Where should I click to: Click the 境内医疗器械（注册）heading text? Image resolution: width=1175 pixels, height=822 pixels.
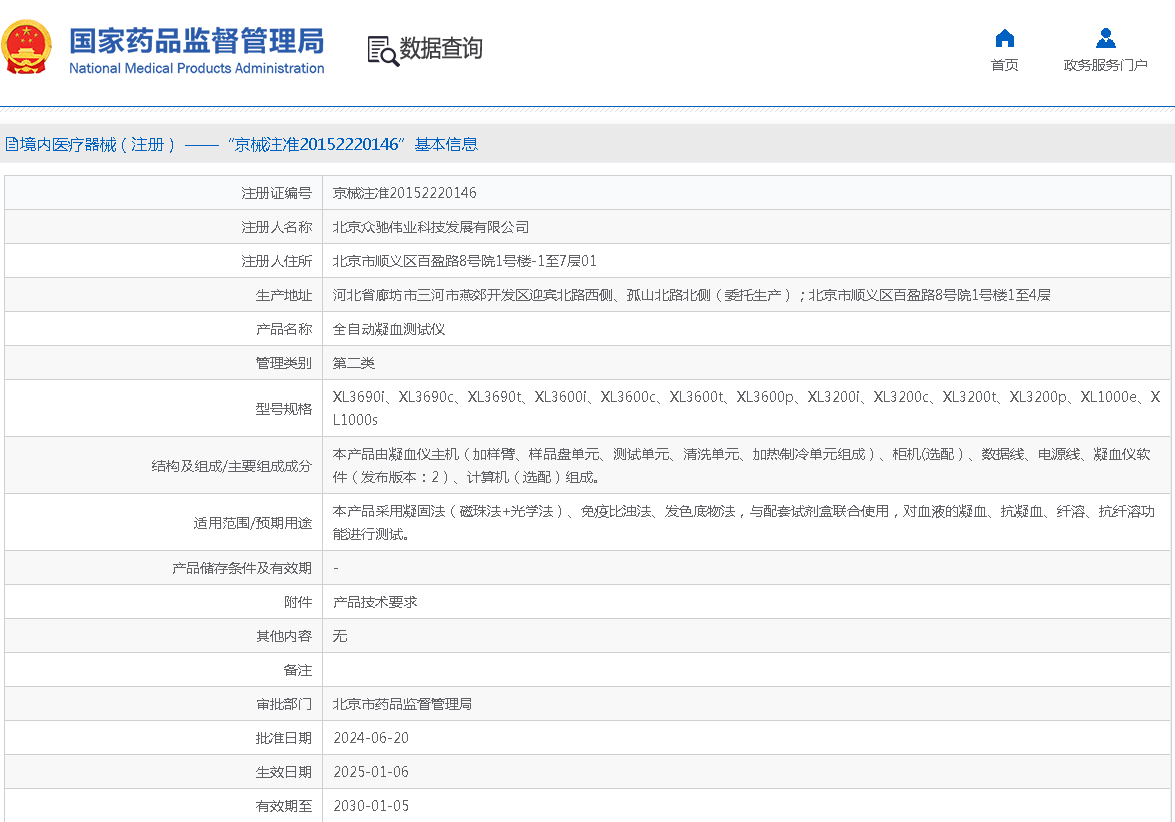98,145
